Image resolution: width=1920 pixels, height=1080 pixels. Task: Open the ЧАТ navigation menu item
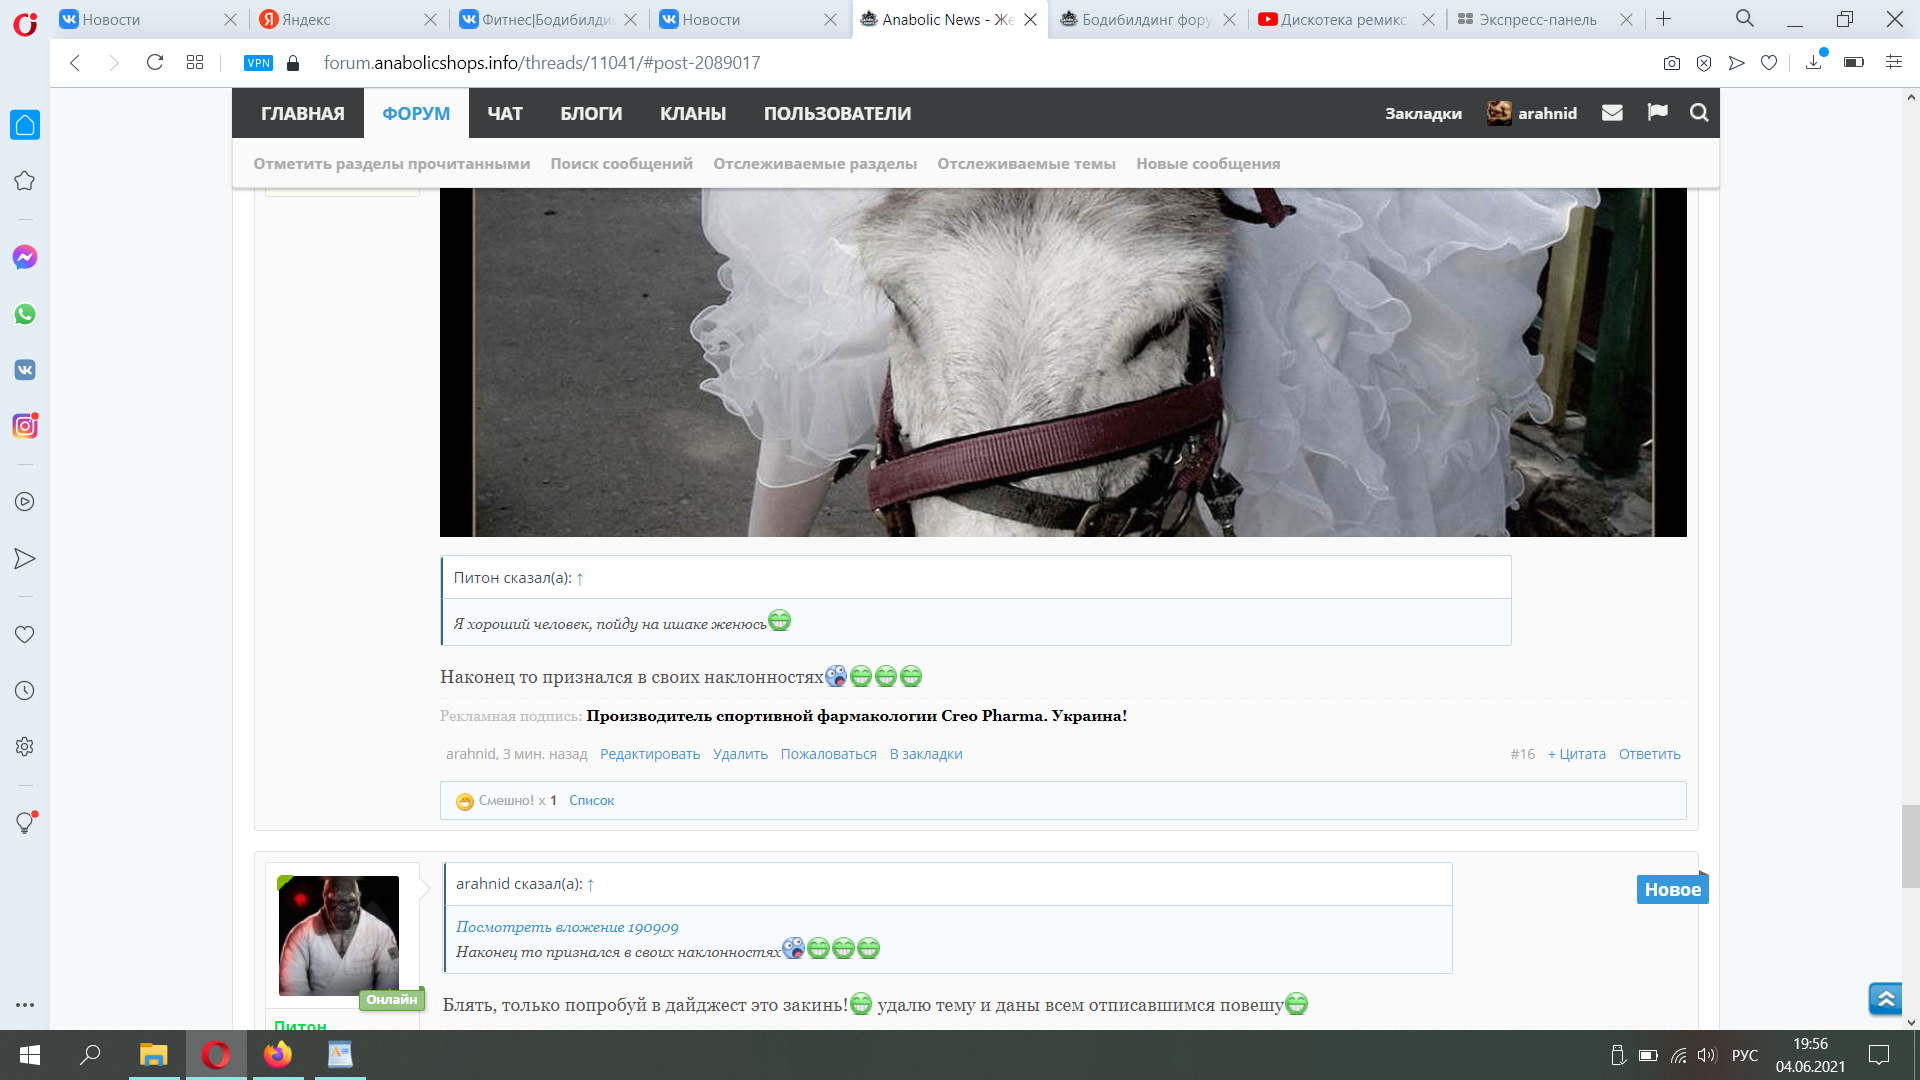click(x=505, y=114)
